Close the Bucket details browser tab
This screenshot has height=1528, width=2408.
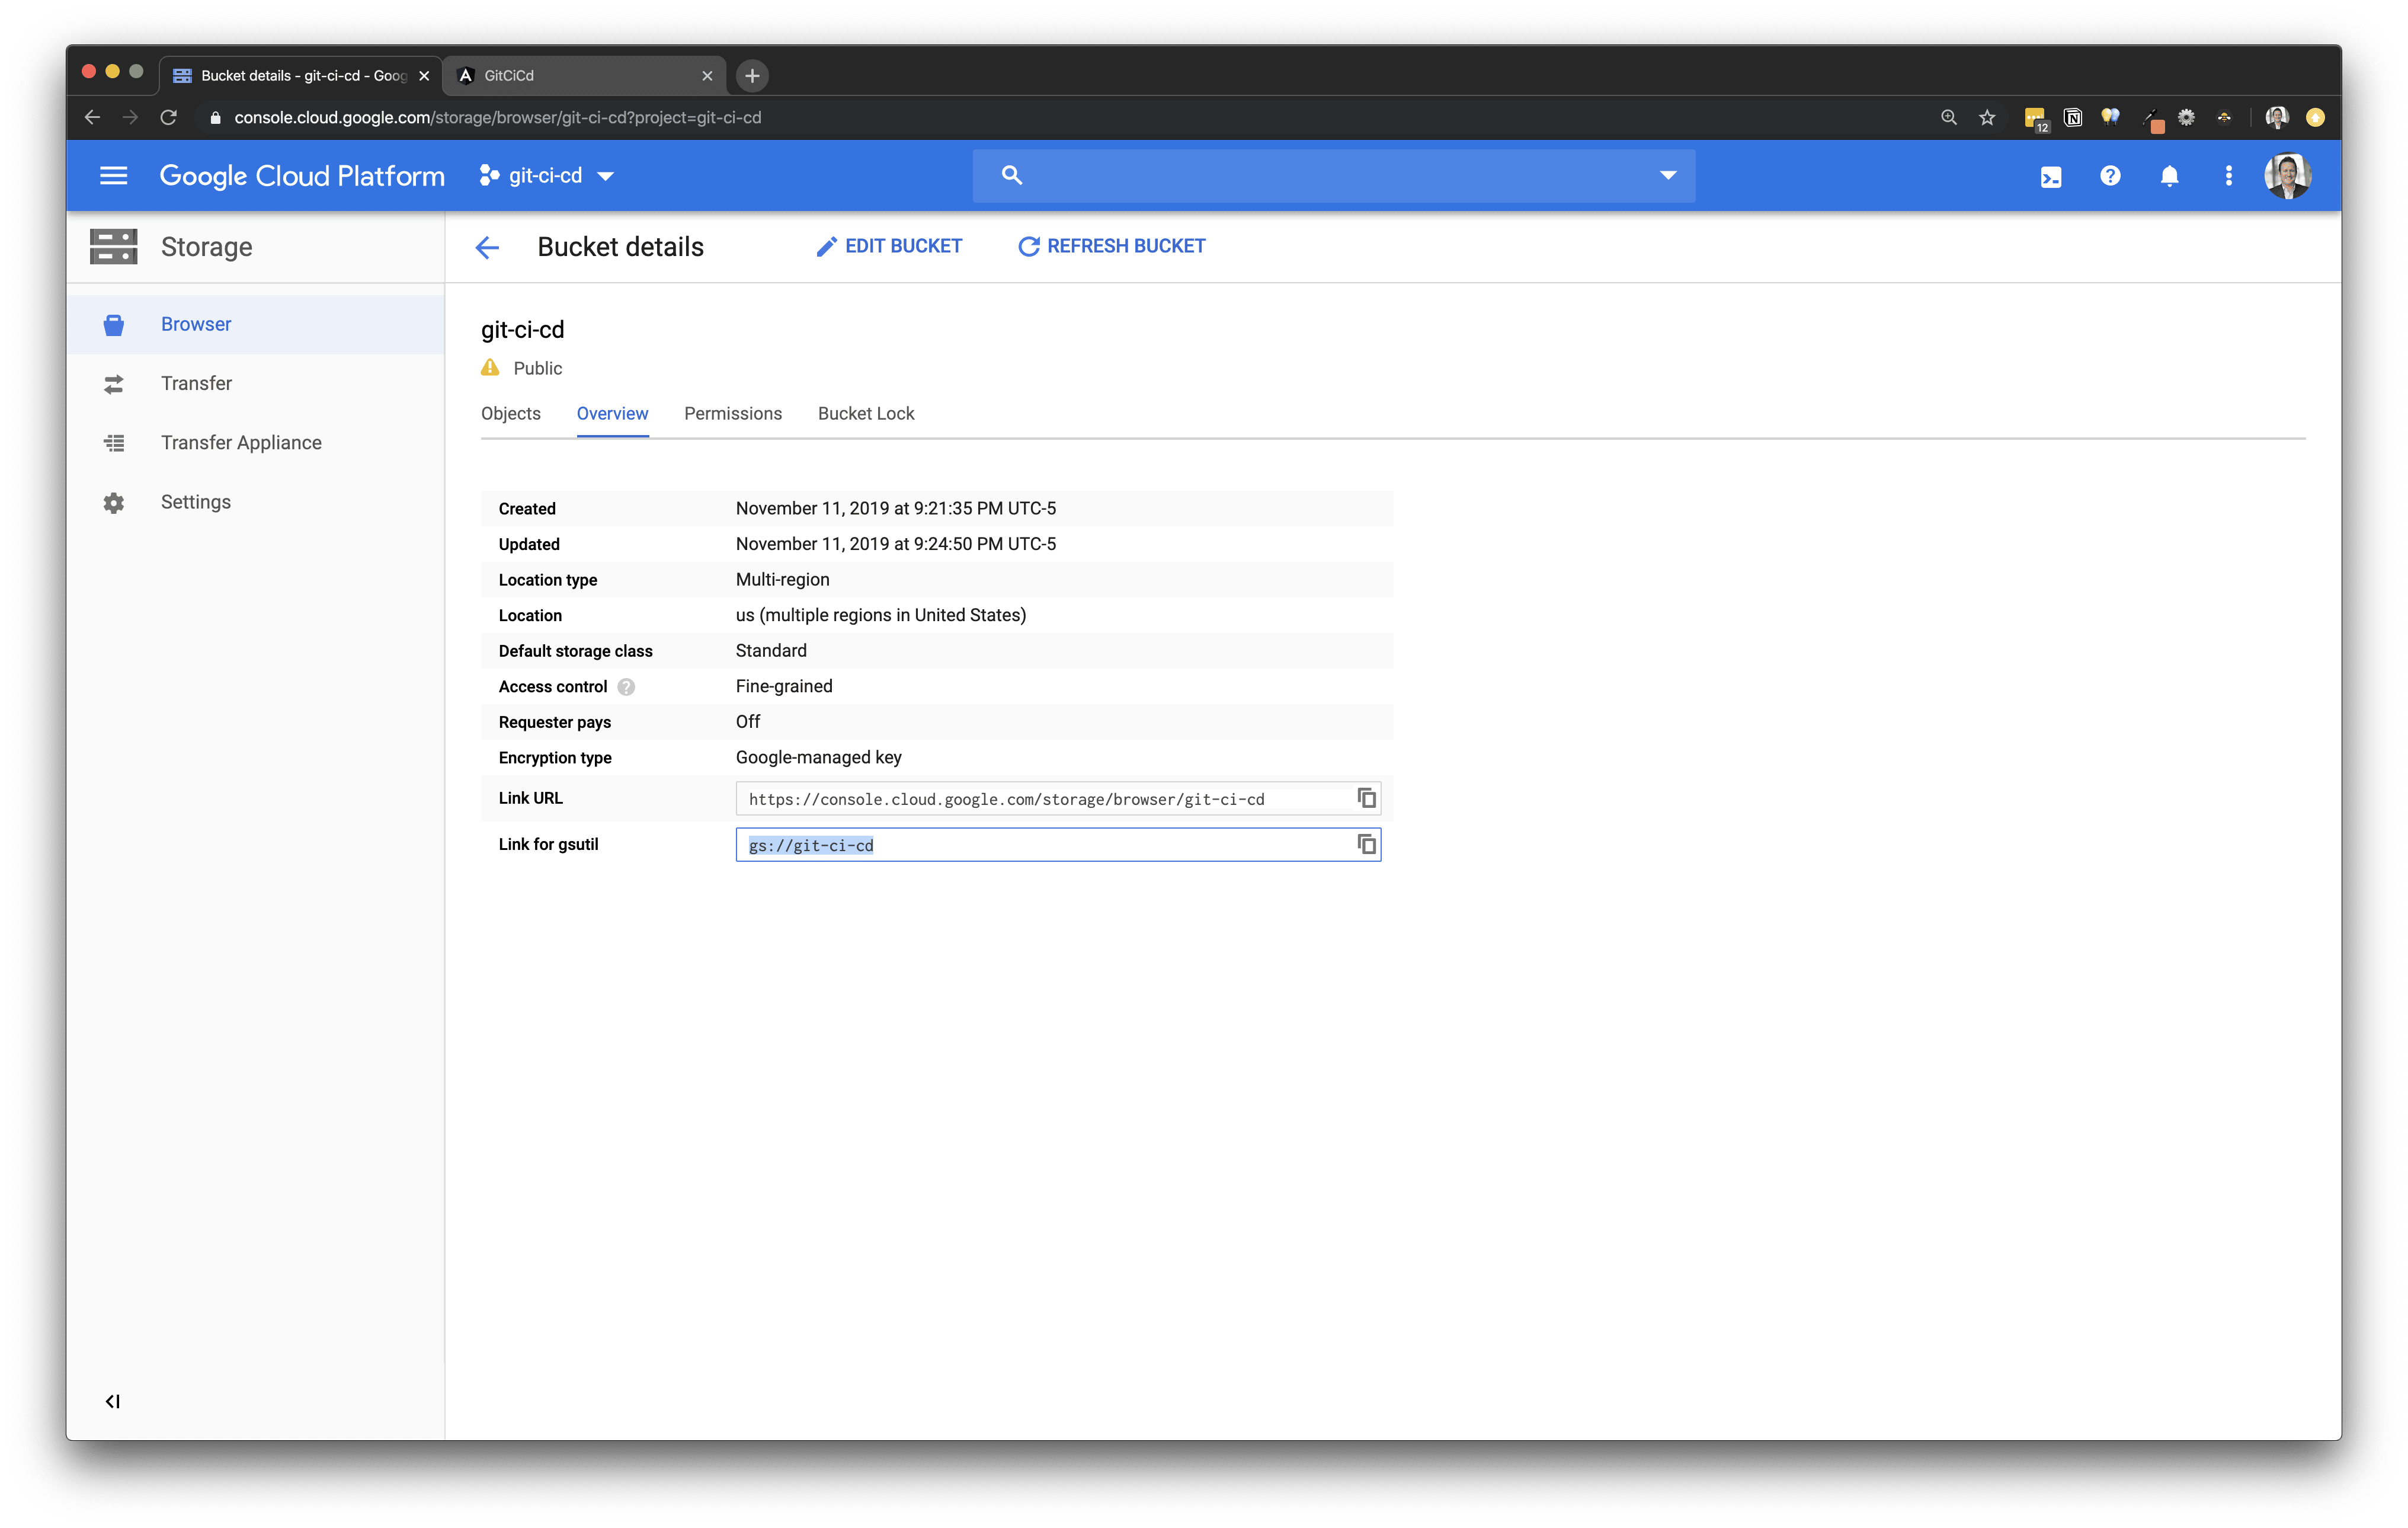(424, 76)
